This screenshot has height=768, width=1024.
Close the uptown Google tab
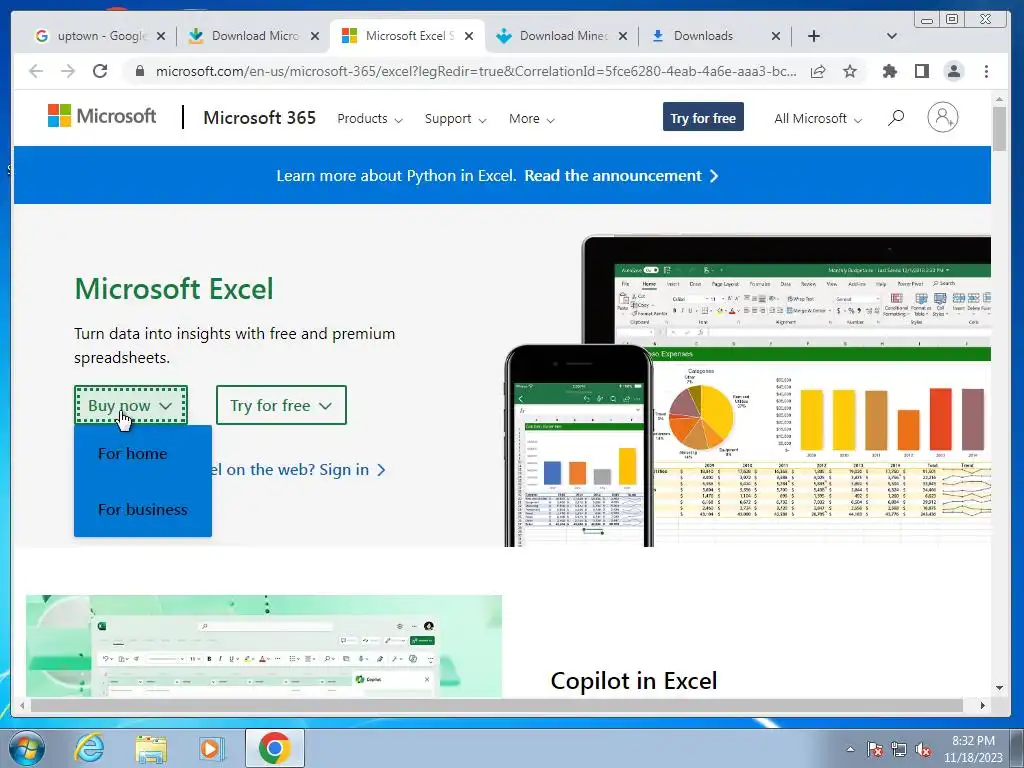161,36
